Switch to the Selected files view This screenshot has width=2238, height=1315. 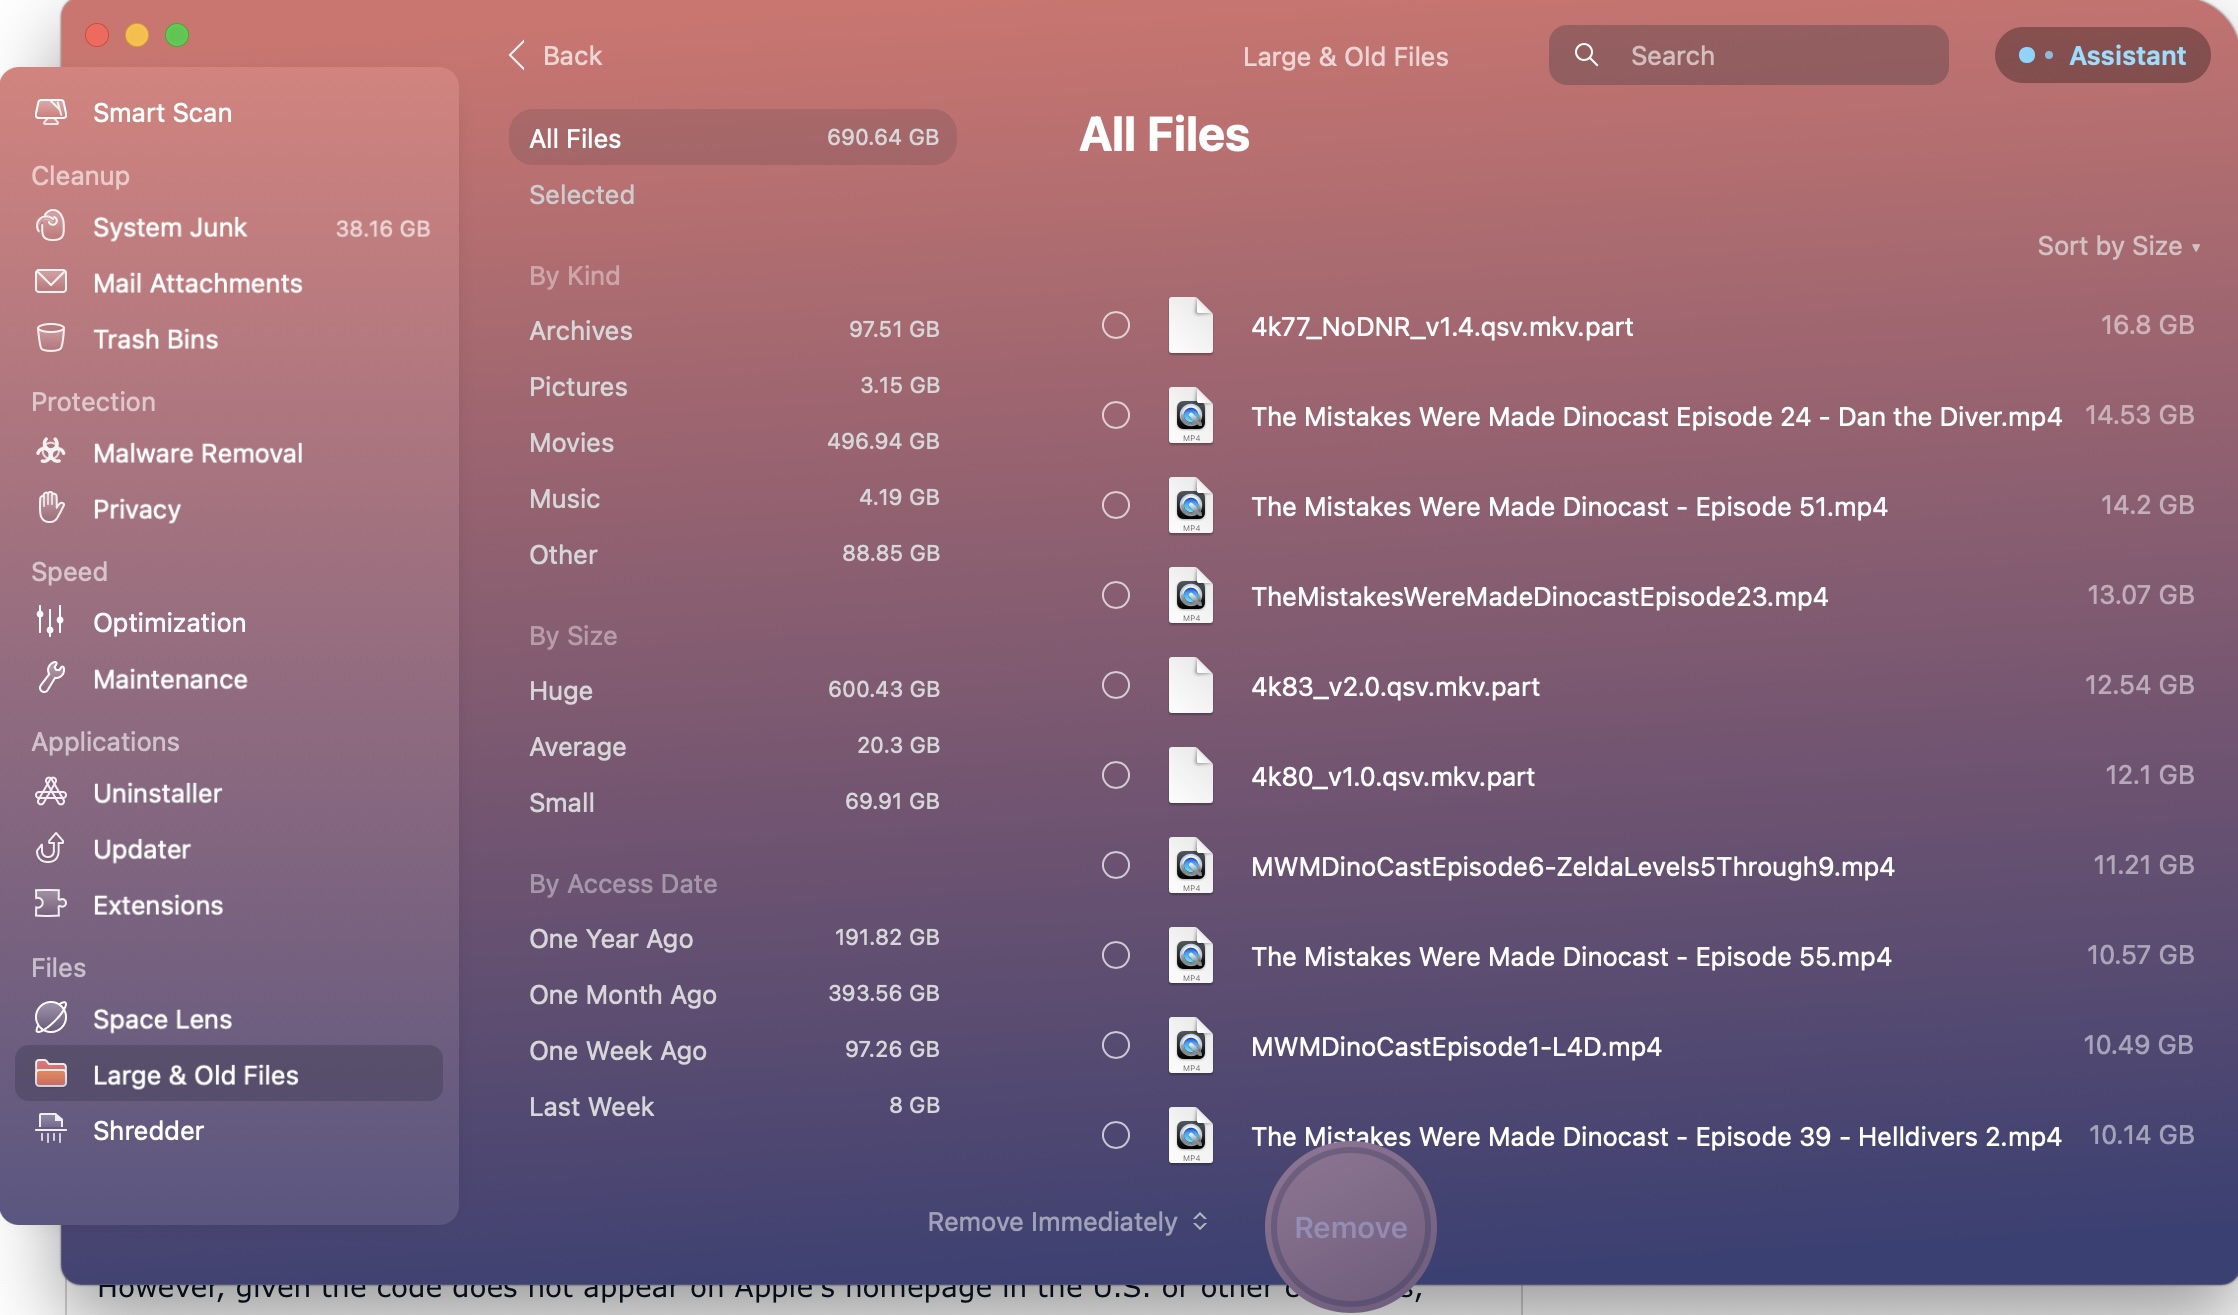coord(582,194)
